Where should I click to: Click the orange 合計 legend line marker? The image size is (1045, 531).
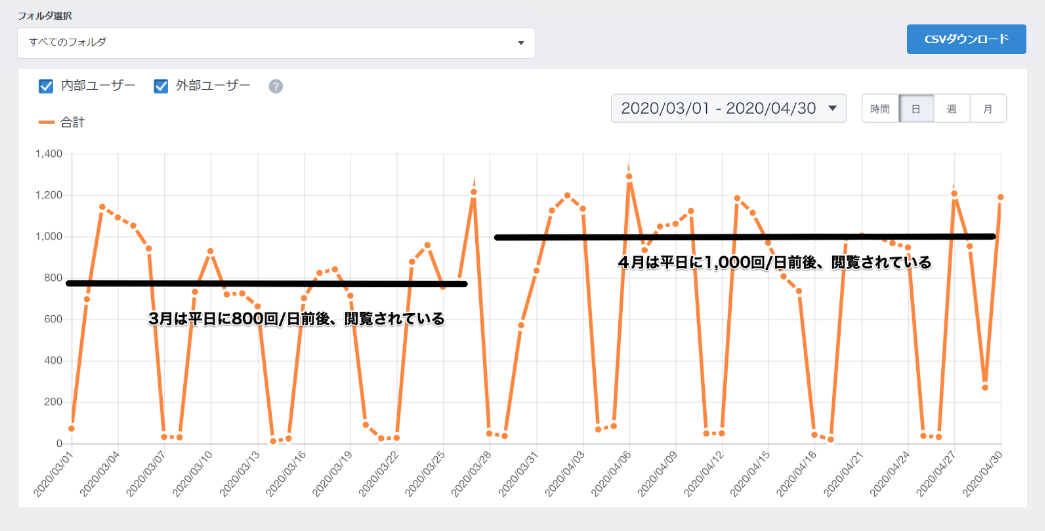click(x=46, y=121)
